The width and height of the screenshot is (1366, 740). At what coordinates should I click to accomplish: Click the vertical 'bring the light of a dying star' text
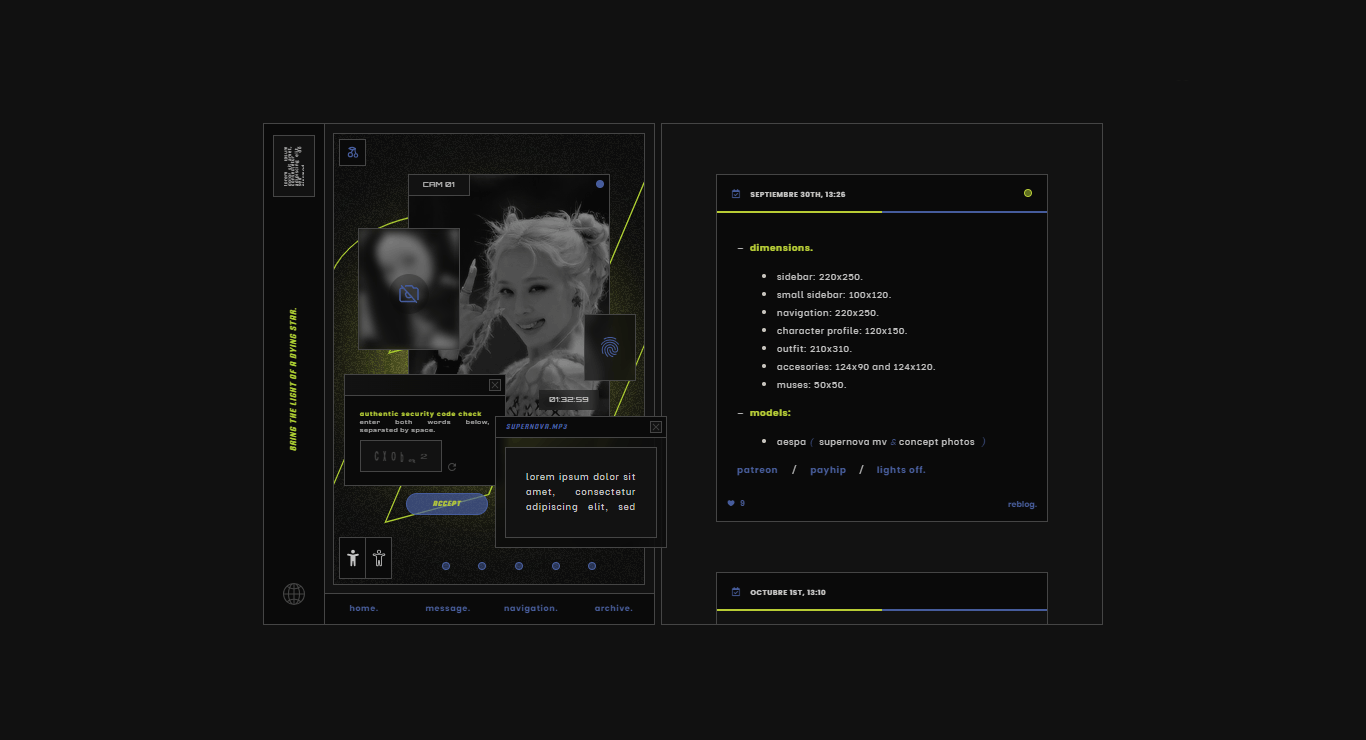pos(294,379)
